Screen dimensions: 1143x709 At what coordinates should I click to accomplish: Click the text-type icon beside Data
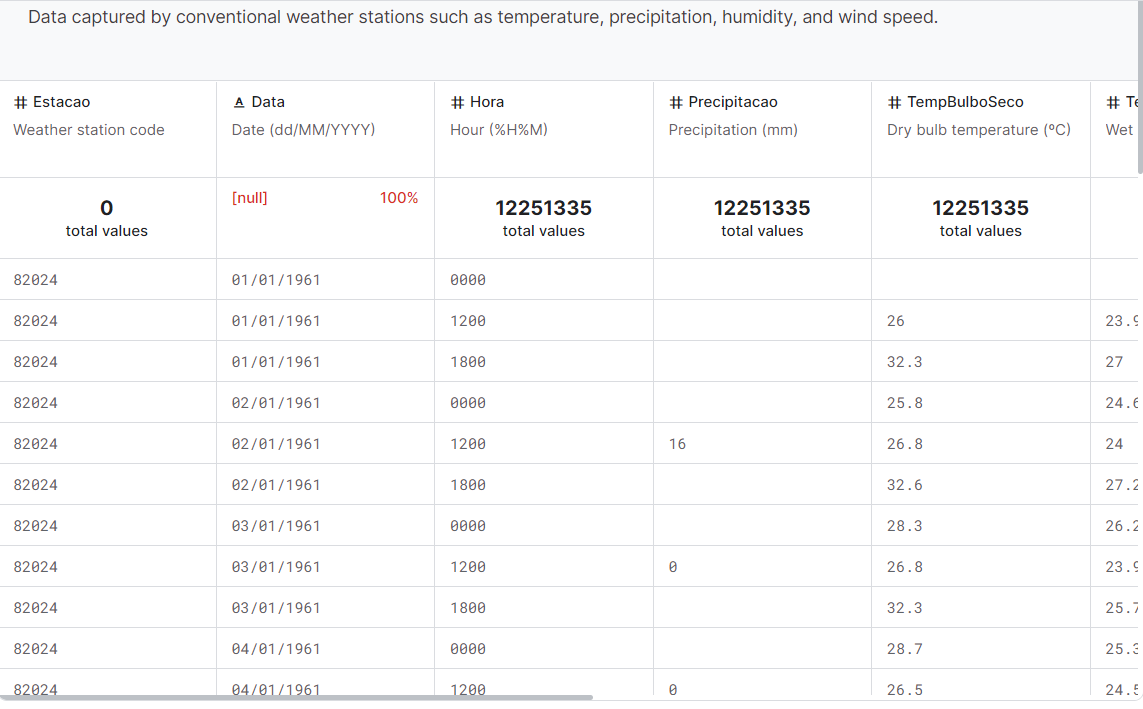[x=239, y=102]
